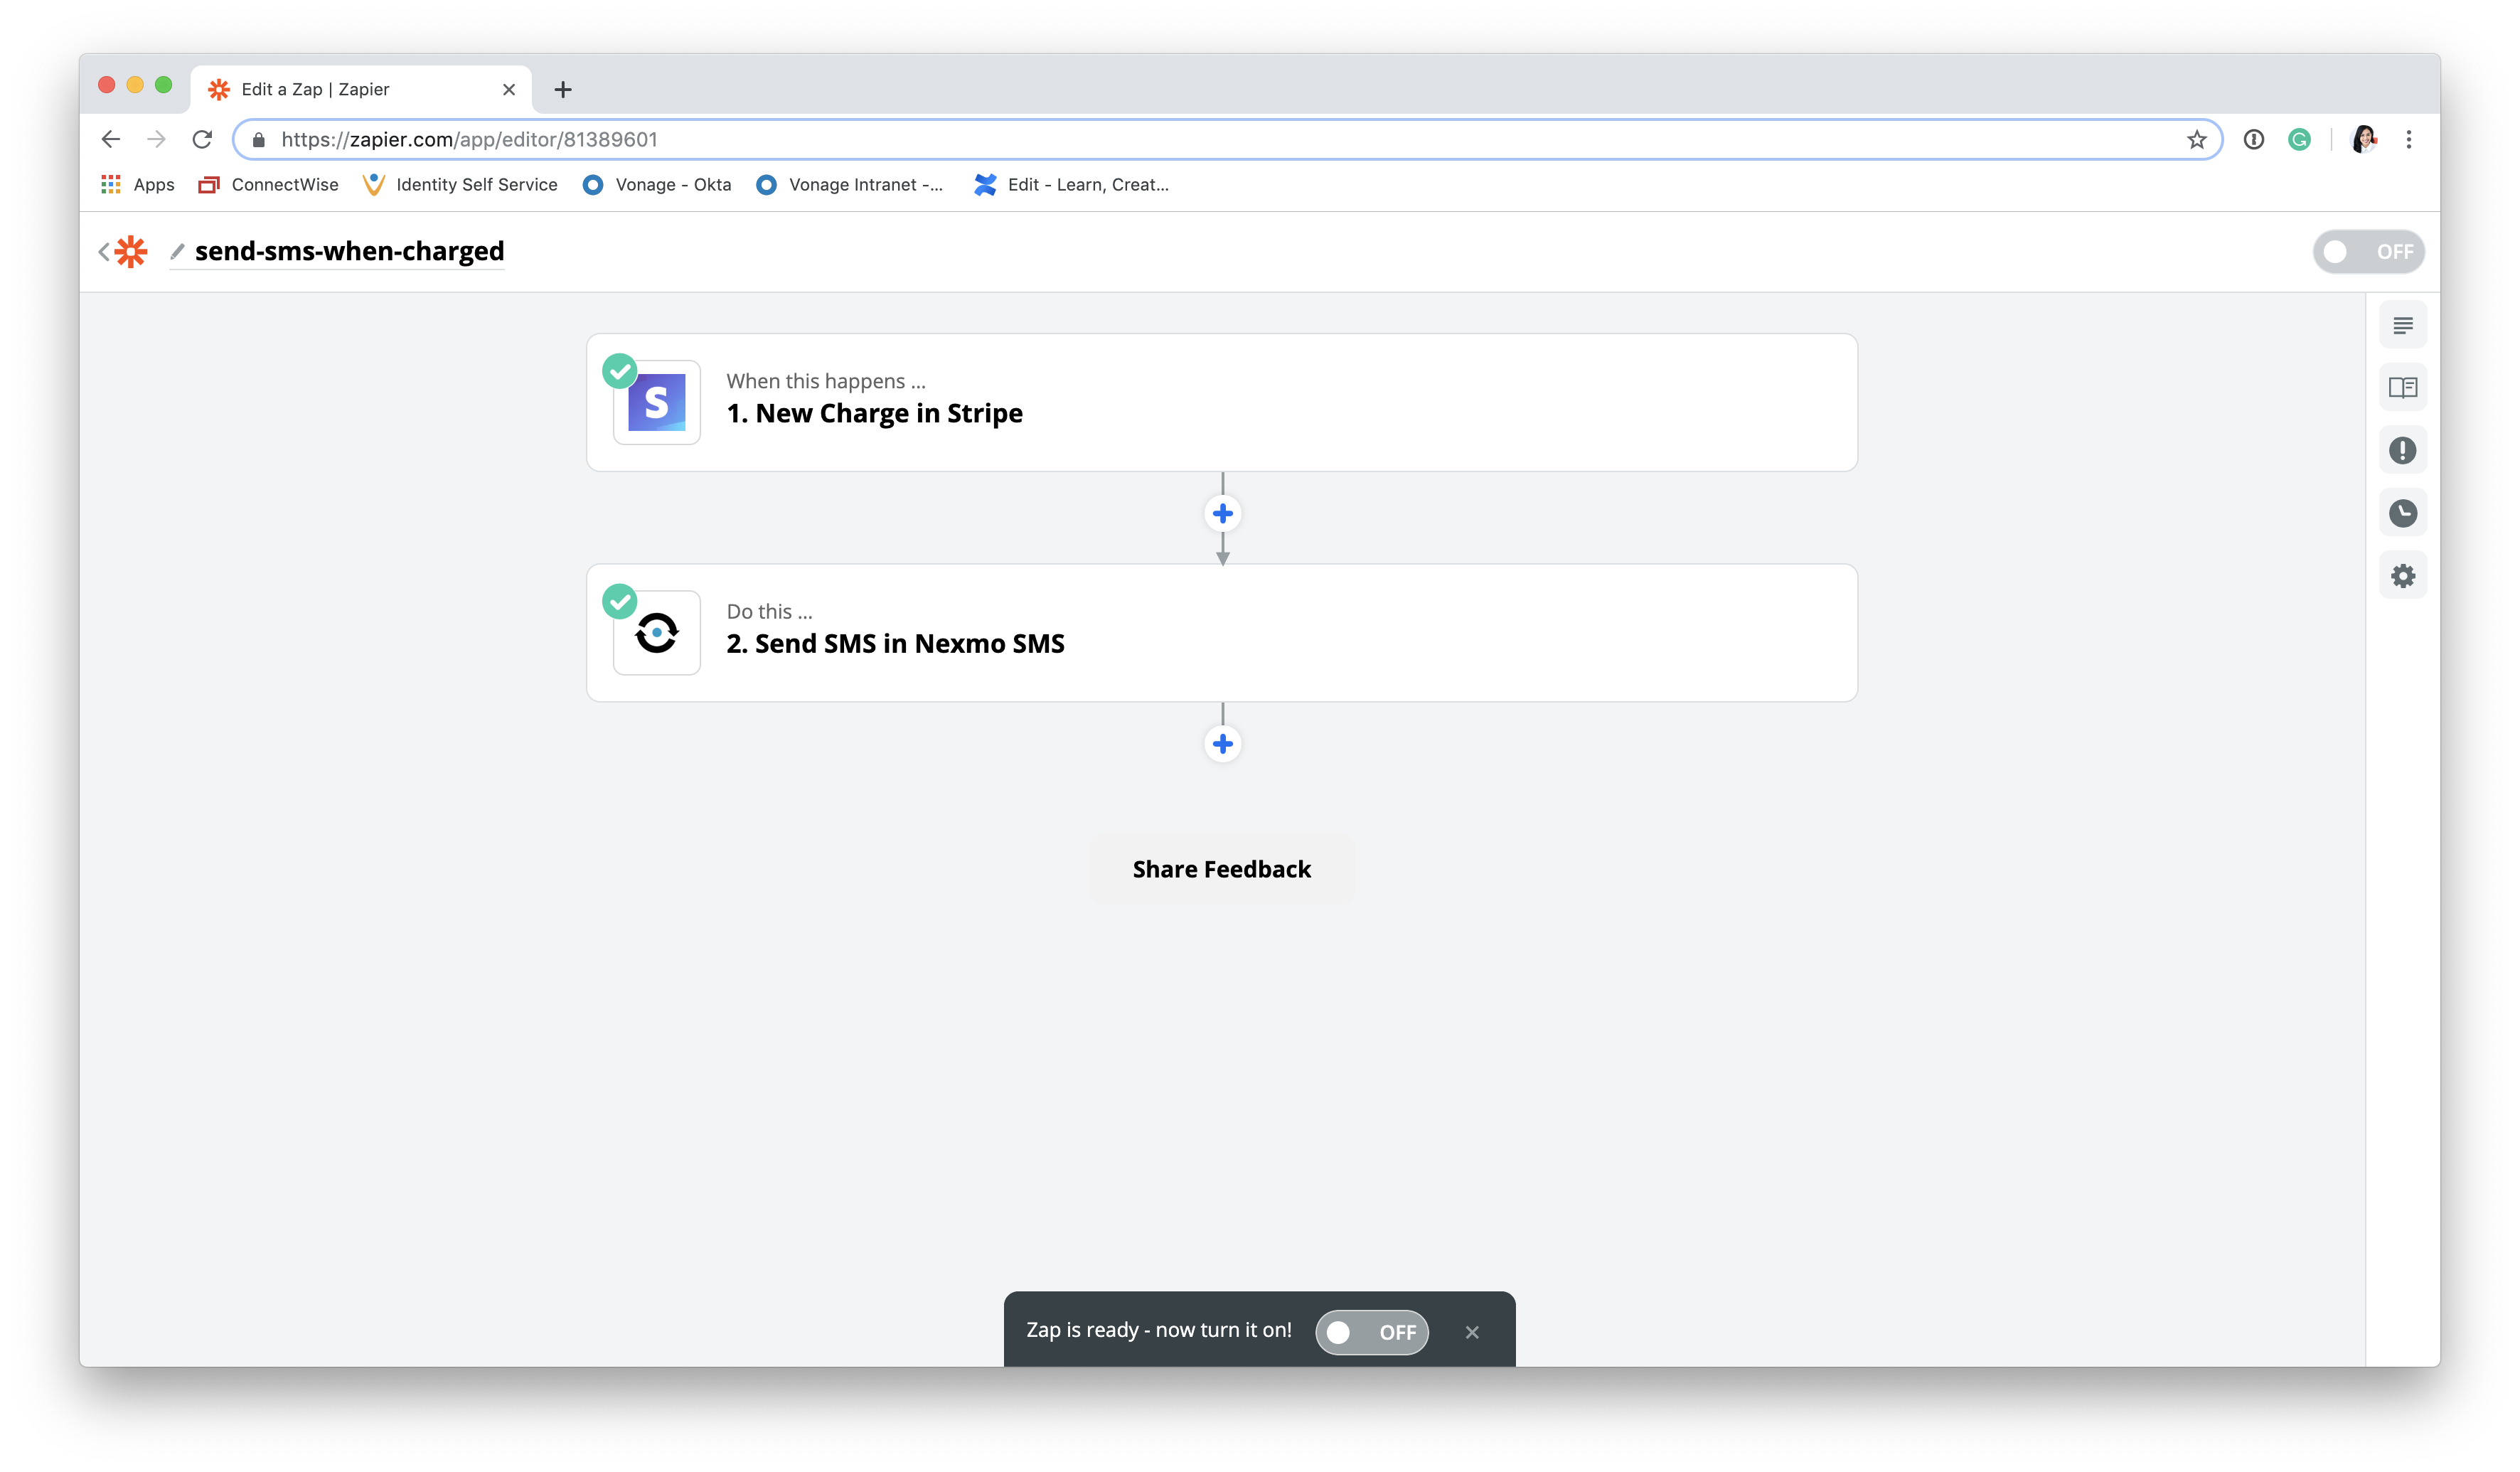
Task: Click the lock site info icon
Action: (259, 139)
